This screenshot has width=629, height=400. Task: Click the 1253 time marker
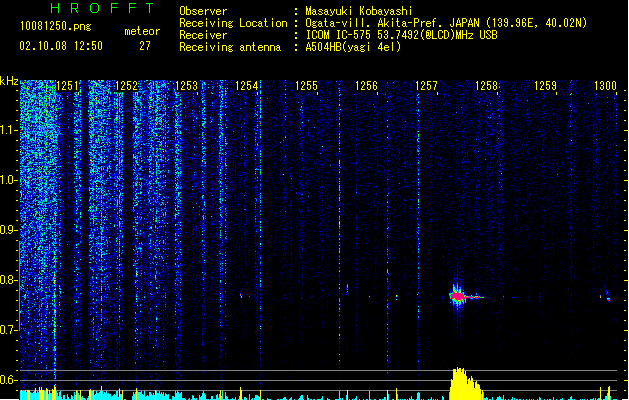(x=187, y=86)
